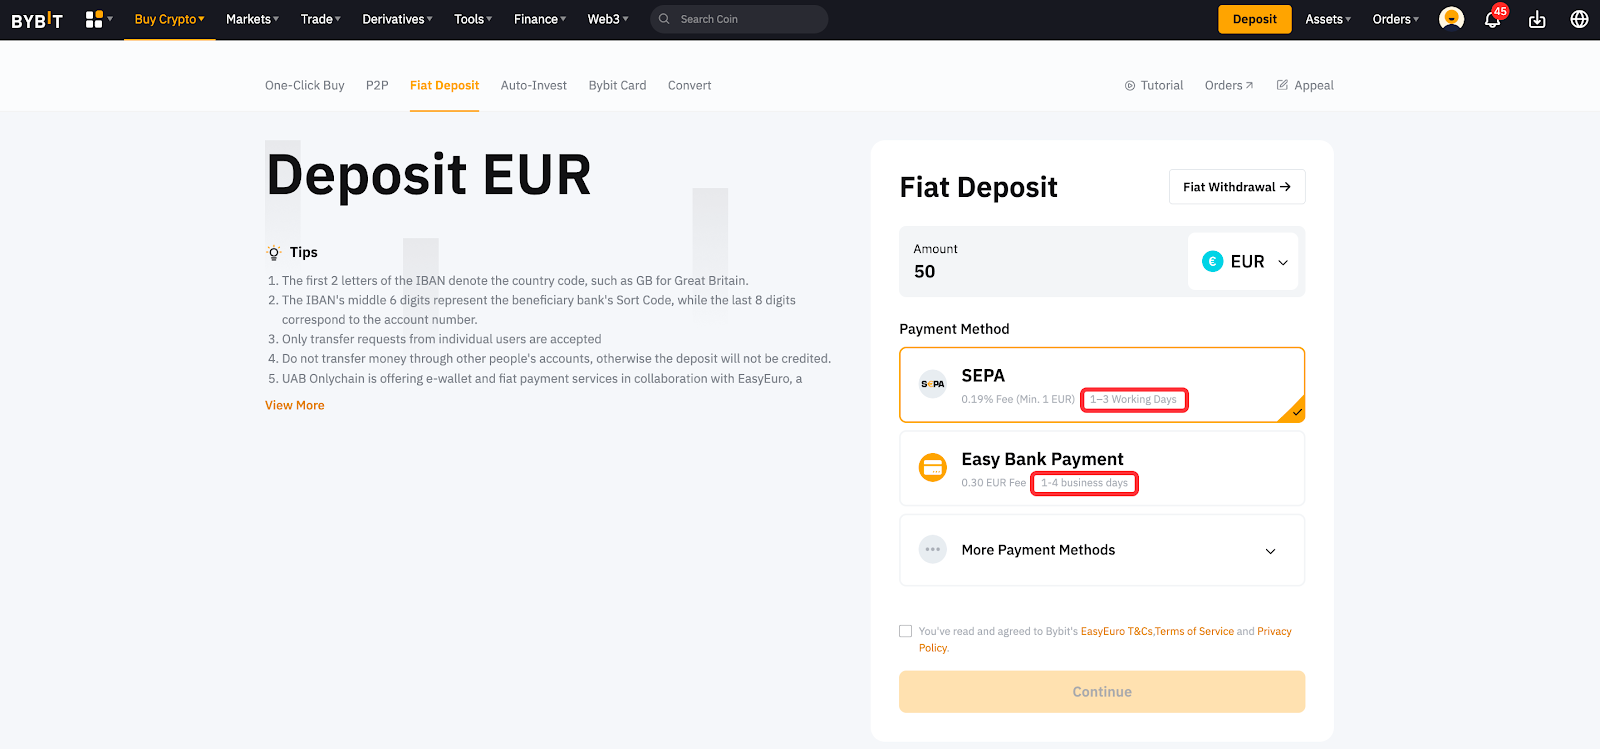Viewport: 1600px width, 749px height.
Task: Switch to the P2P tab
Action: tap(377, 86)
